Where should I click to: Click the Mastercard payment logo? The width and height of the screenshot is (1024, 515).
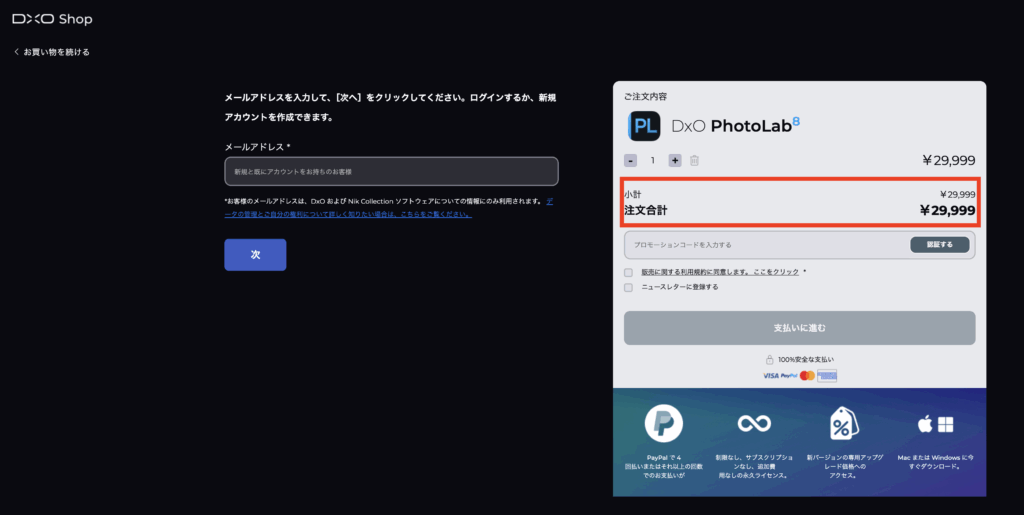coord(807,376)
